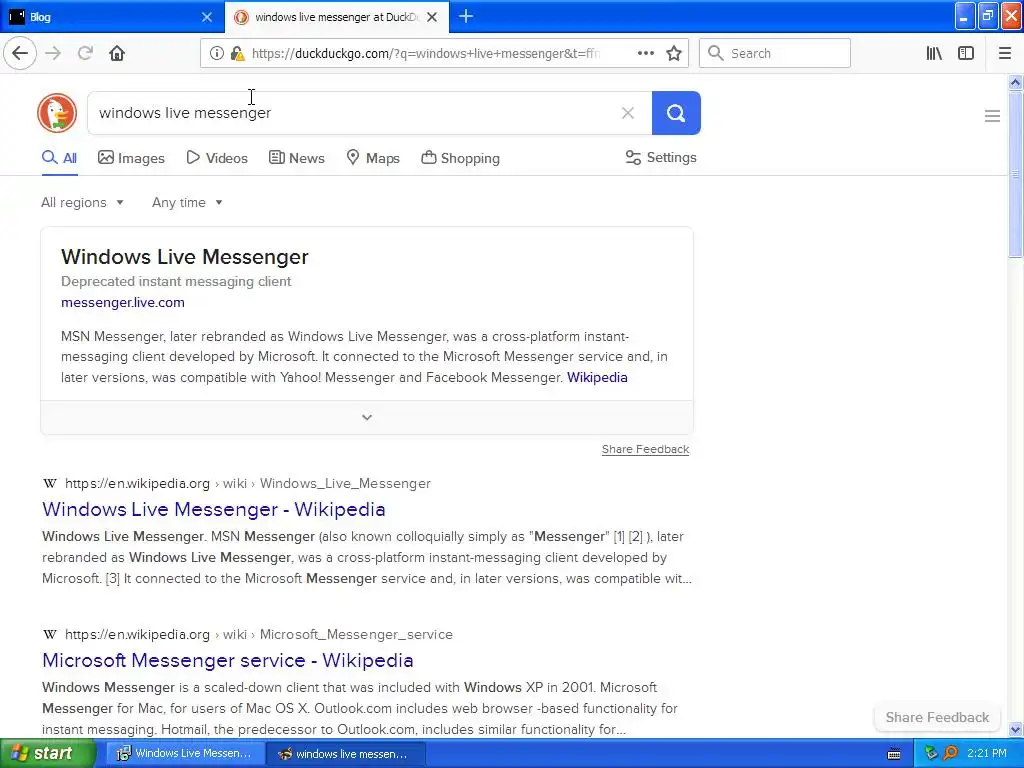Switch to Windows Live Messenger taskbar window
This screenshot has height=768, width=1024.
[x=185, y=754]
